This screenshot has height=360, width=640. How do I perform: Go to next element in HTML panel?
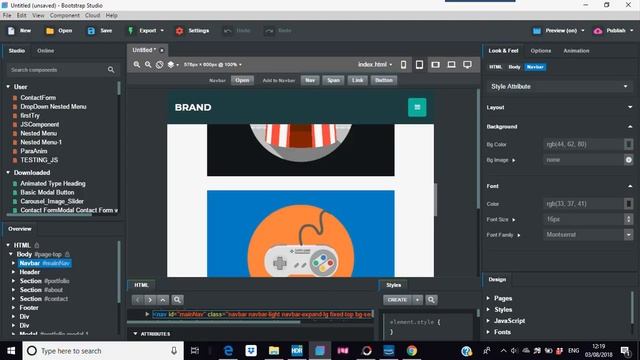pyautogui.click(x=150, y=300)
